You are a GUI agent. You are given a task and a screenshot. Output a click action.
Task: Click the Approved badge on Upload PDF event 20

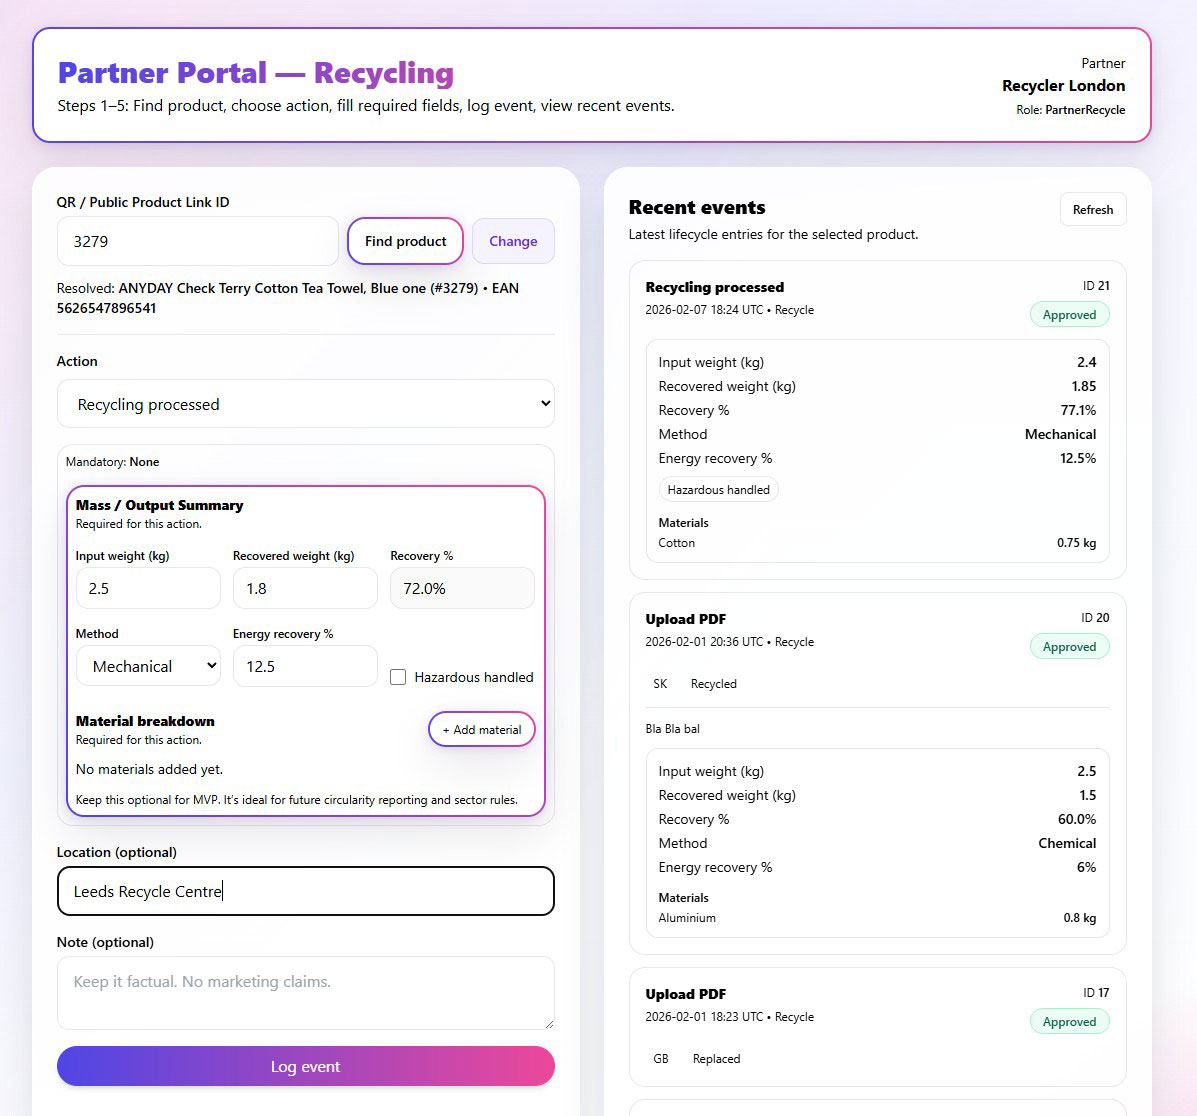click(1069, 646)
